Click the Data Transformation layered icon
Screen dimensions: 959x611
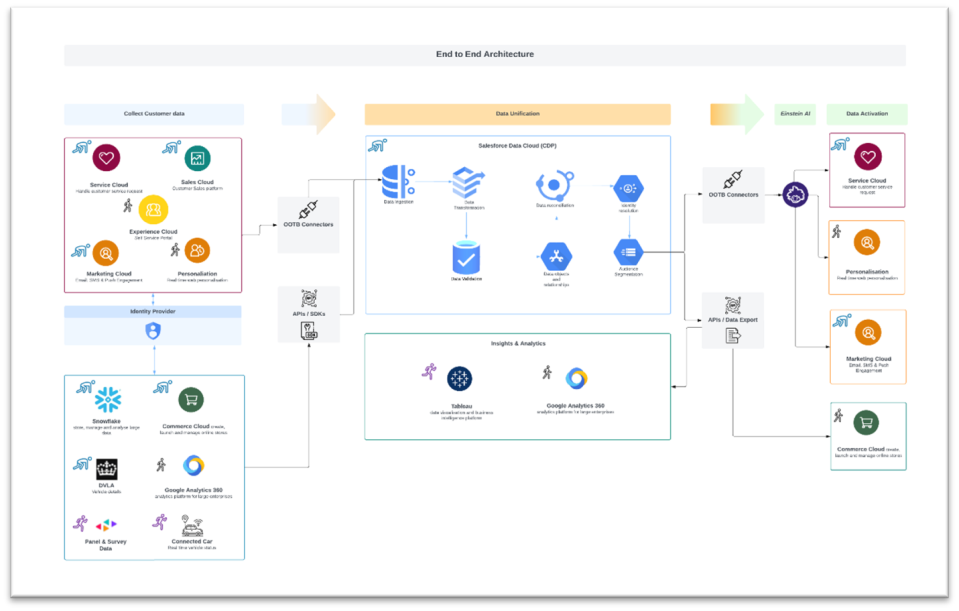pos(467,183)
